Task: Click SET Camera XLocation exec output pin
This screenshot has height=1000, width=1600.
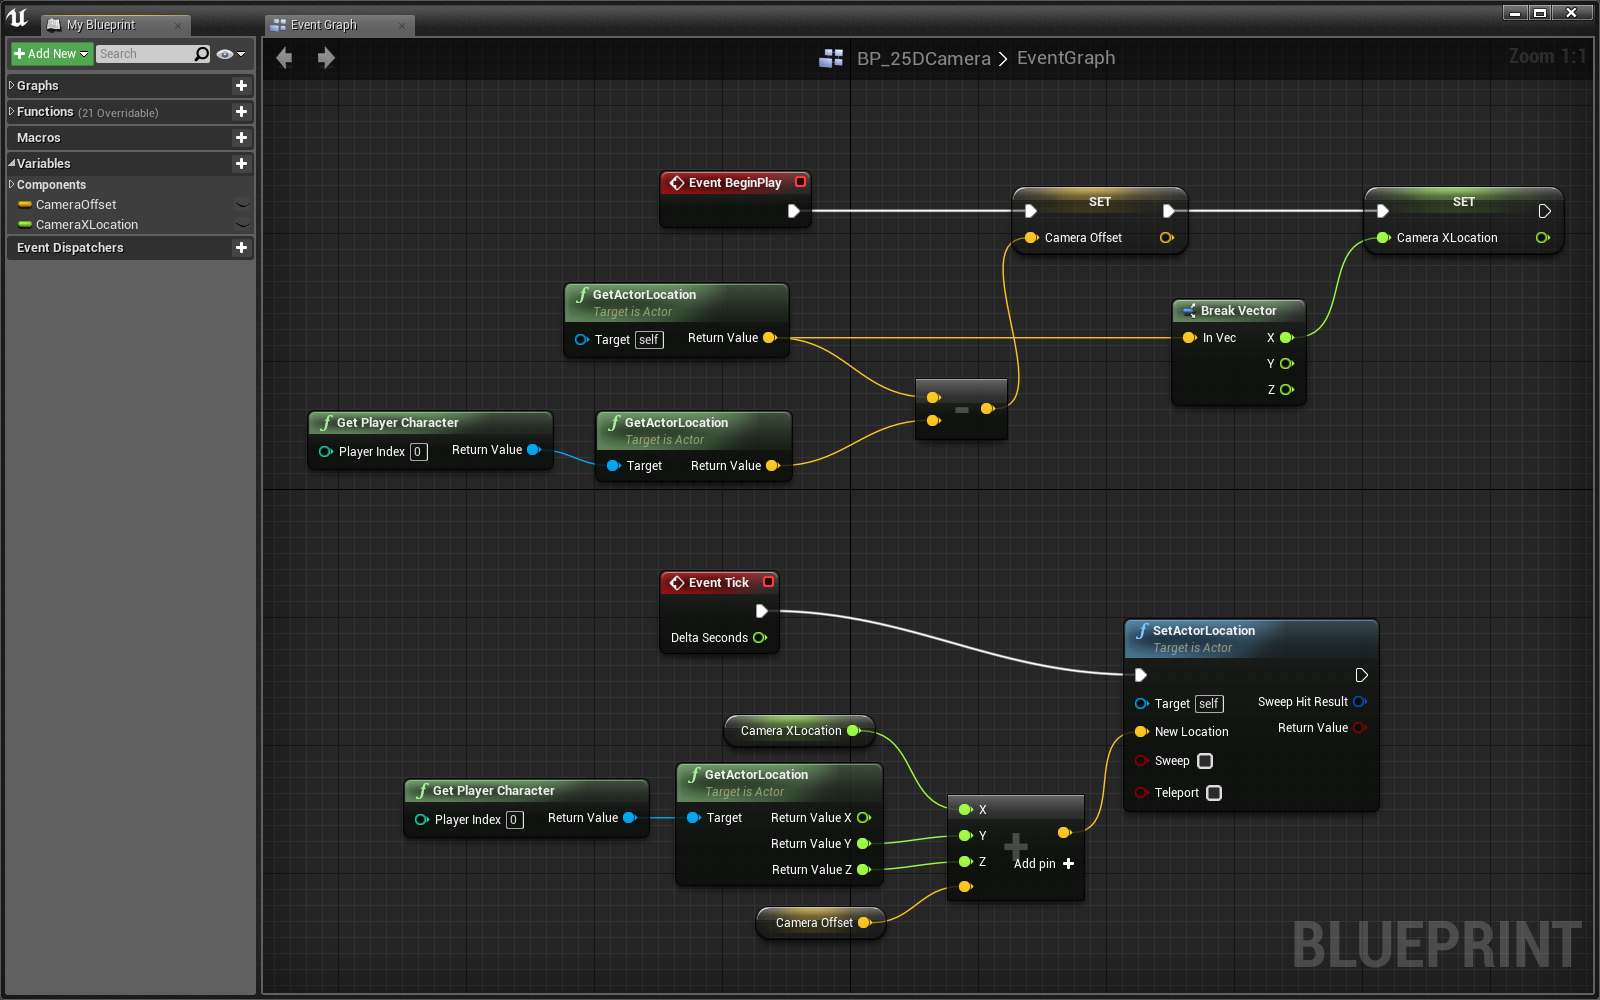Action: (x=1544, y=211)
